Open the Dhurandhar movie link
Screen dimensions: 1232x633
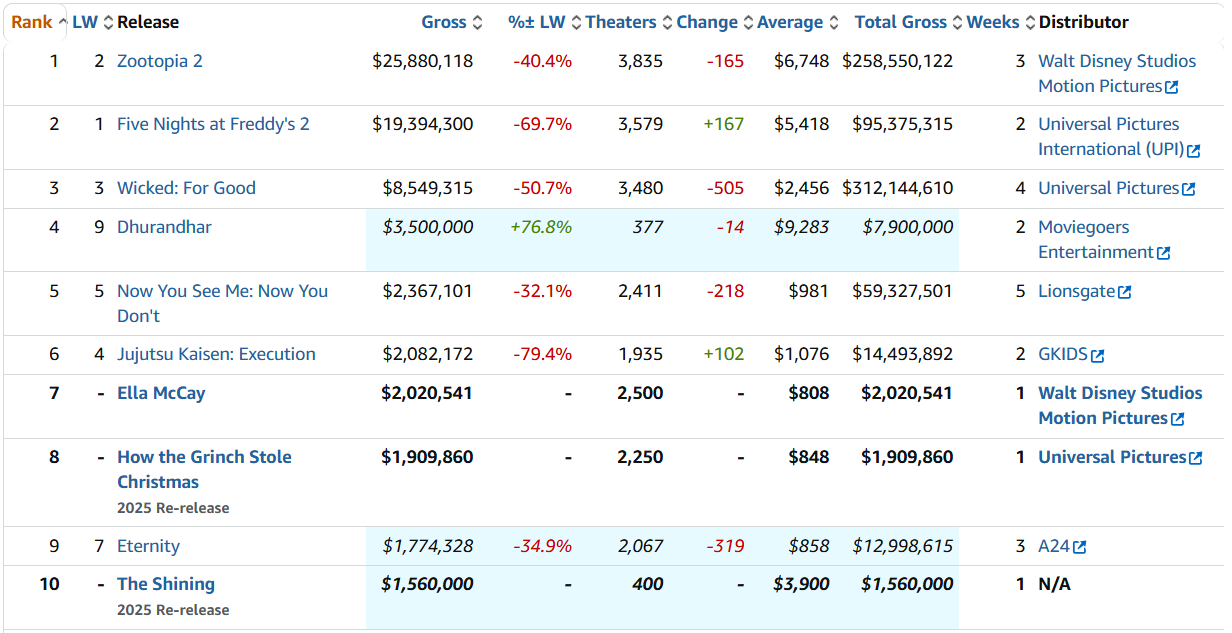pyautogui.click(x=164, y=227)
